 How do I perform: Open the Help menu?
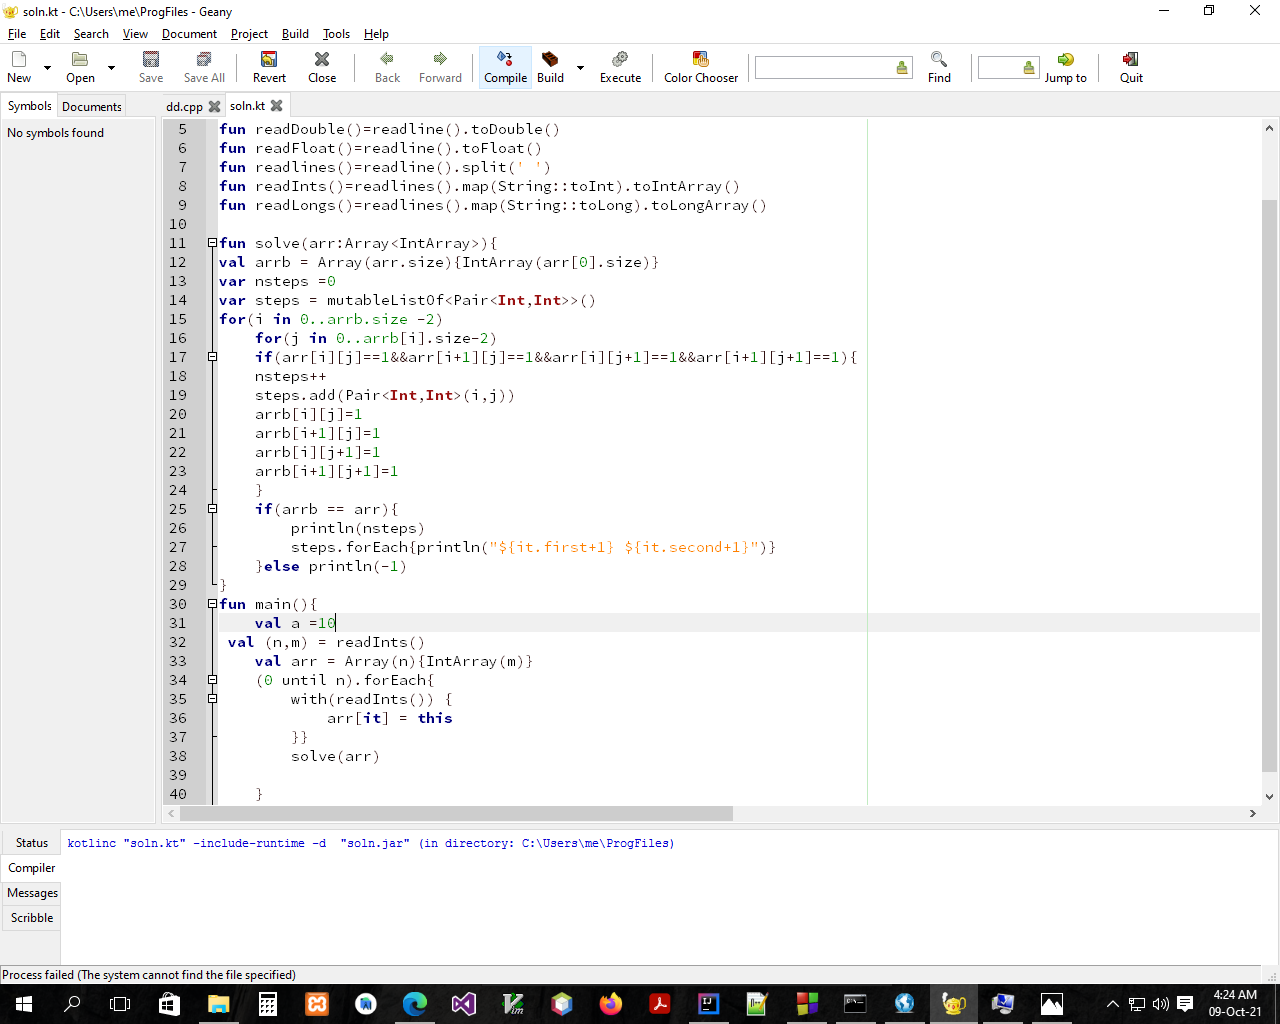376,34
